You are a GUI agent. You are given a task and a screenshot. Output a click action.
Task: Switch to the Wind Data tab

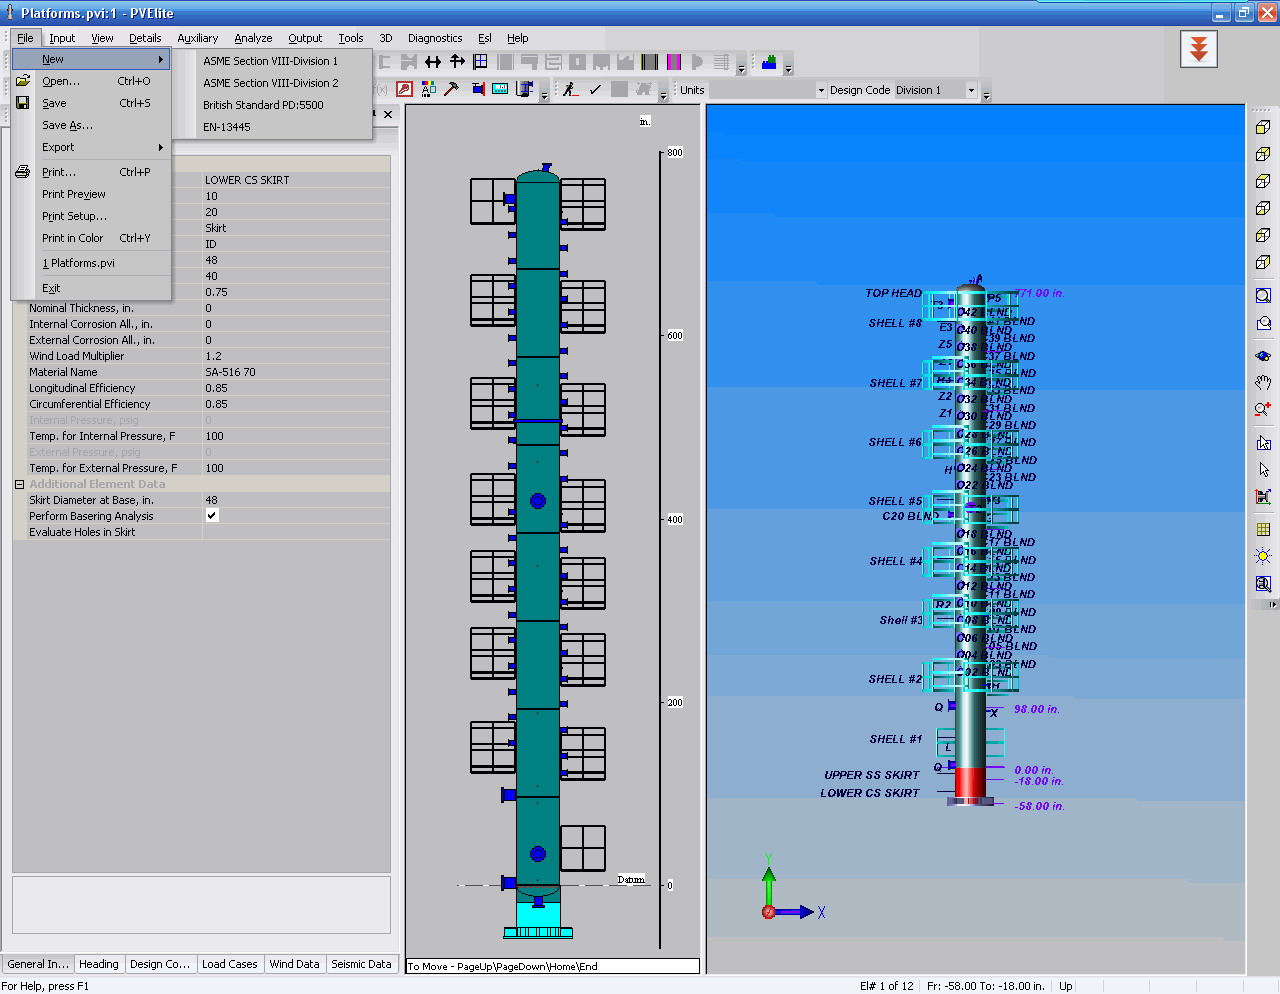pos(295,964)
